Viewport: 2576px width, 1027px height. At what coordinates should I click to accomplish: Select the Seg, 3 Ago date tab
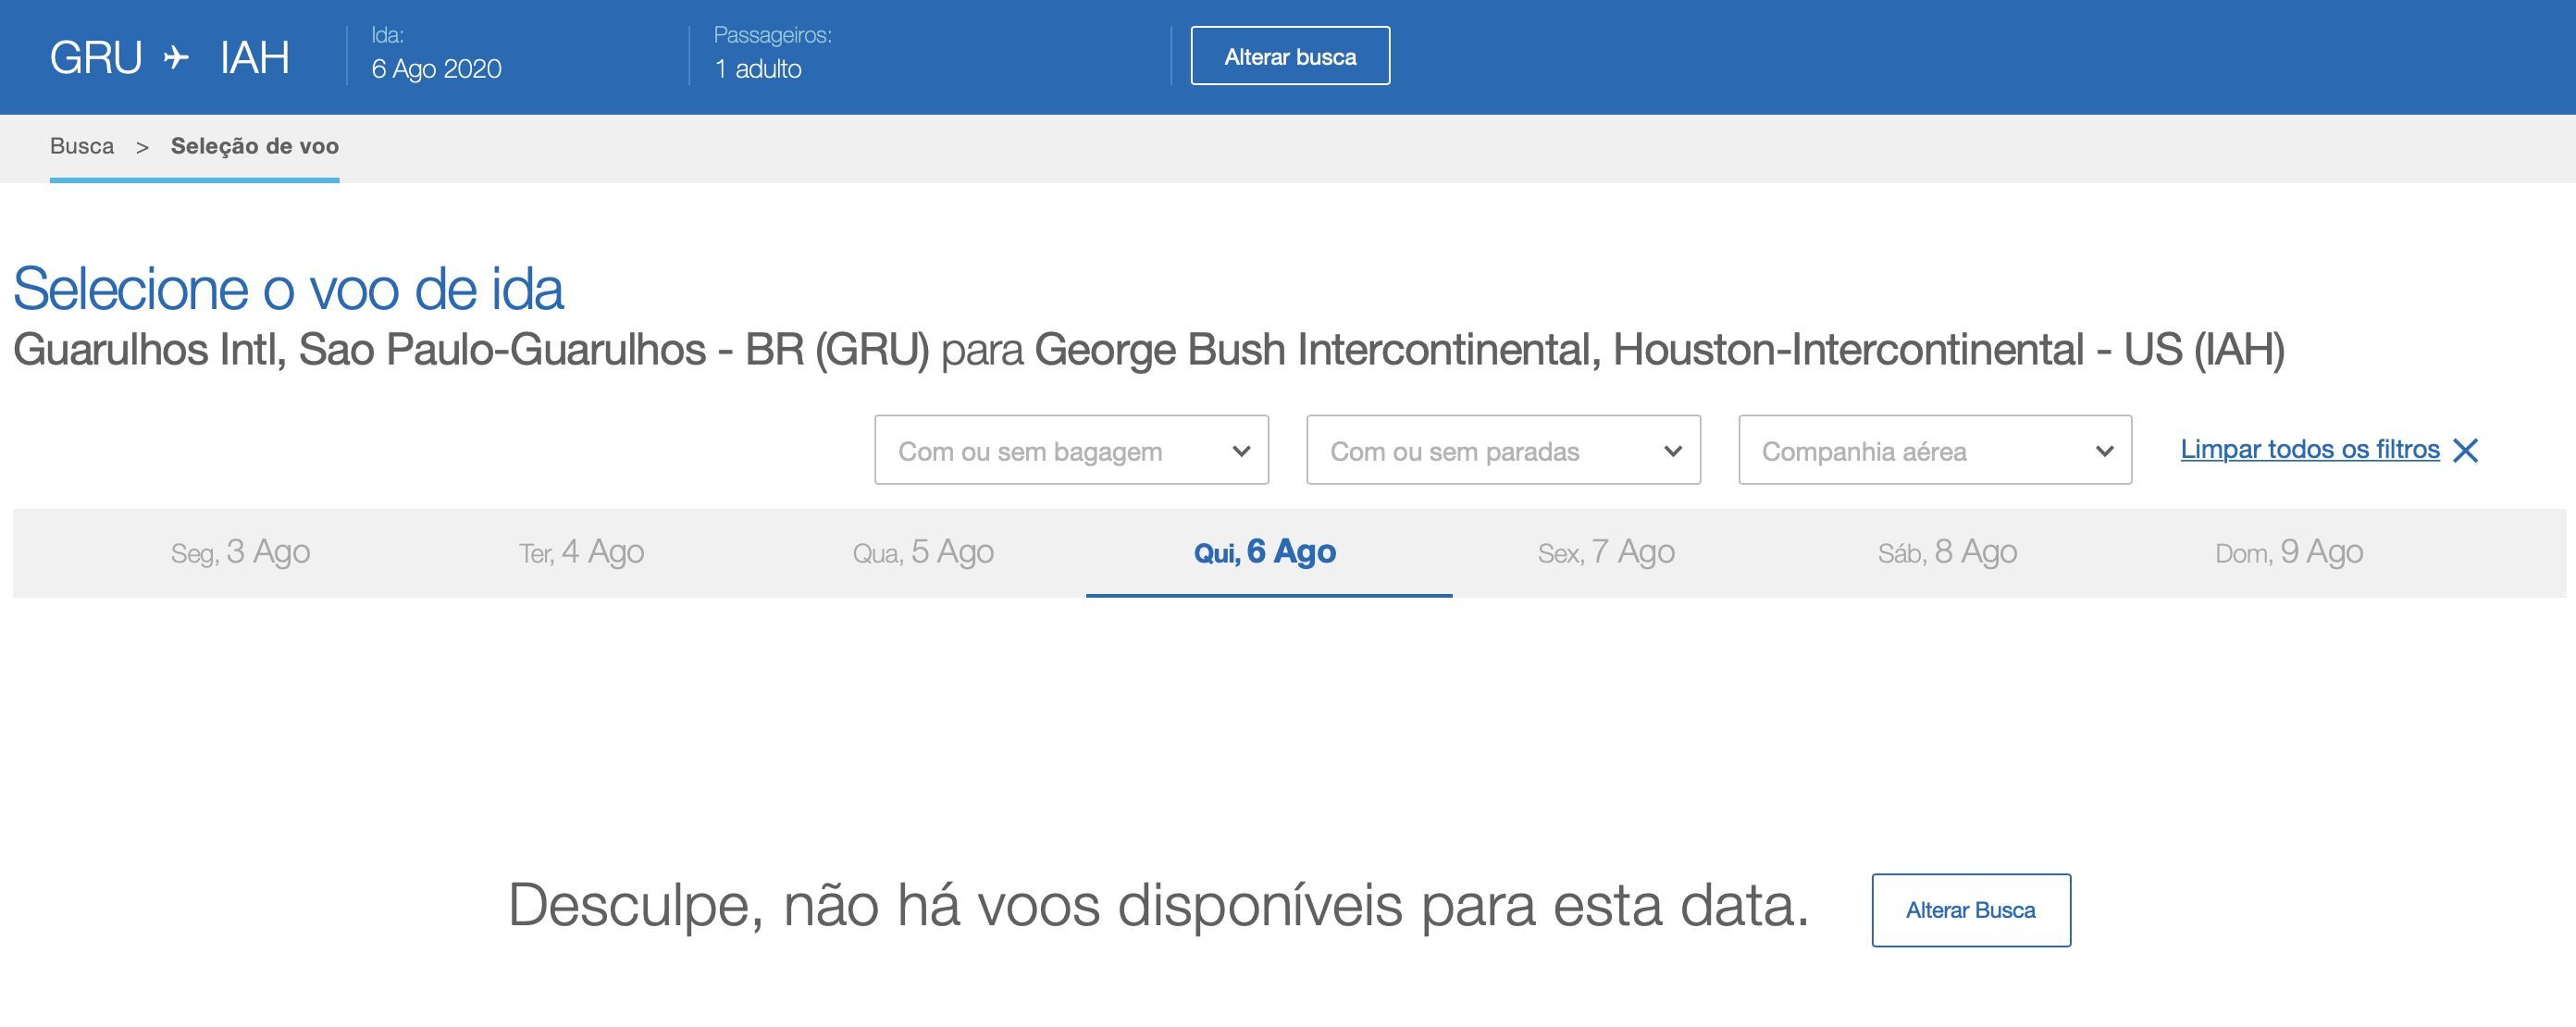pyautogui.click(x=240, y=552)
